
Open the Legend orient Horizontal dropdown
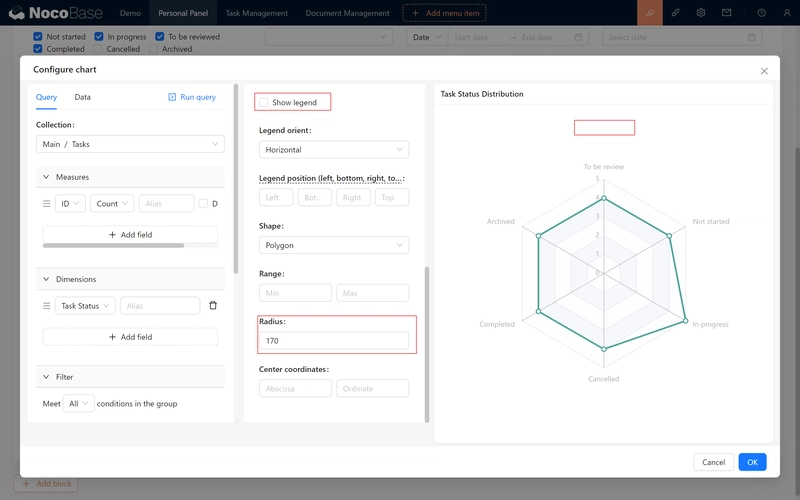(x=334, y=149)
